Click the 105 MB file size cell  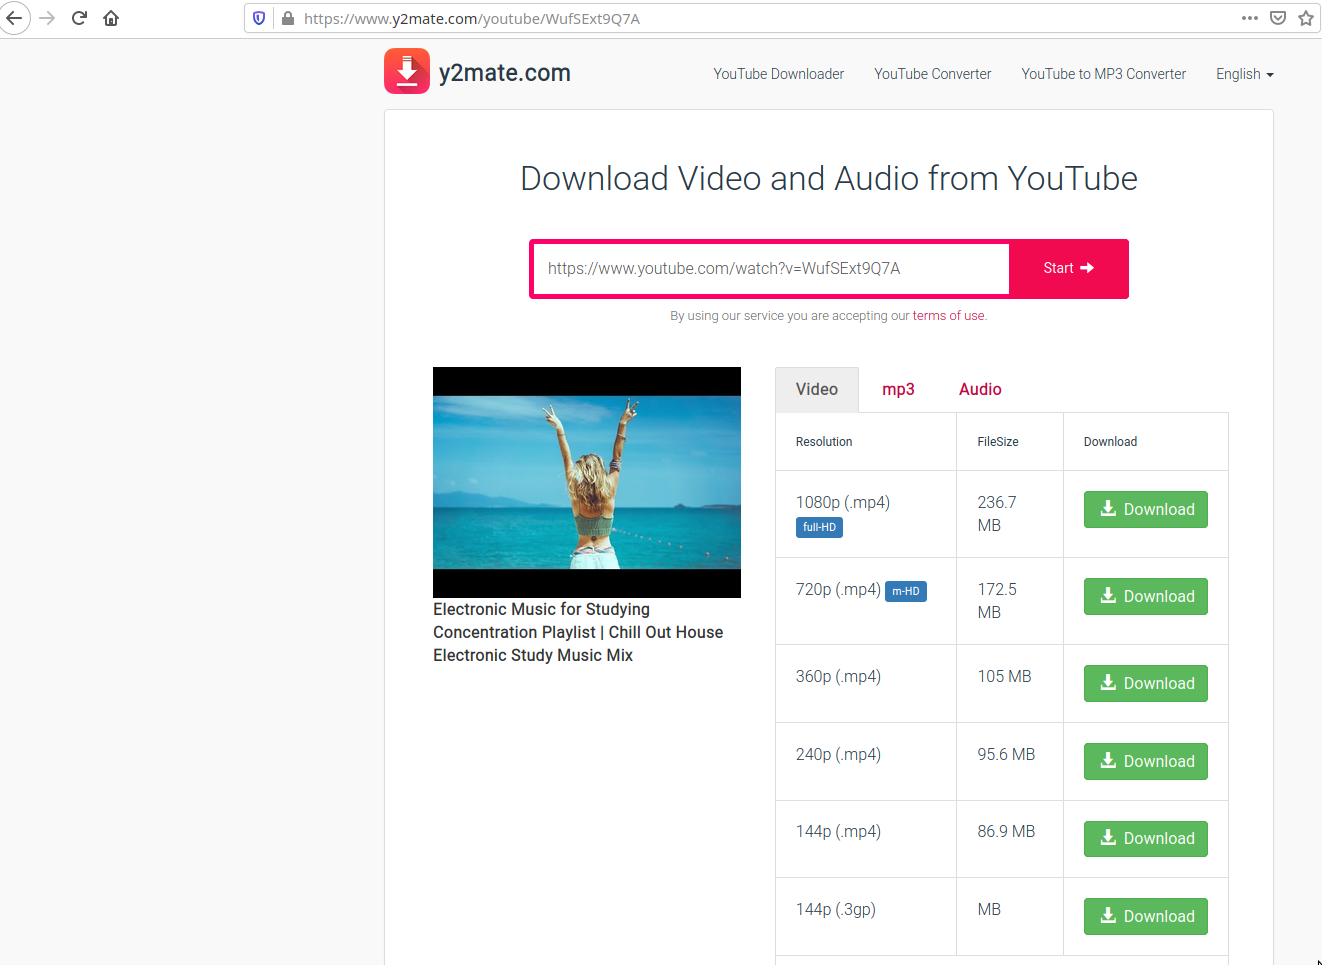click(1010, 684)
